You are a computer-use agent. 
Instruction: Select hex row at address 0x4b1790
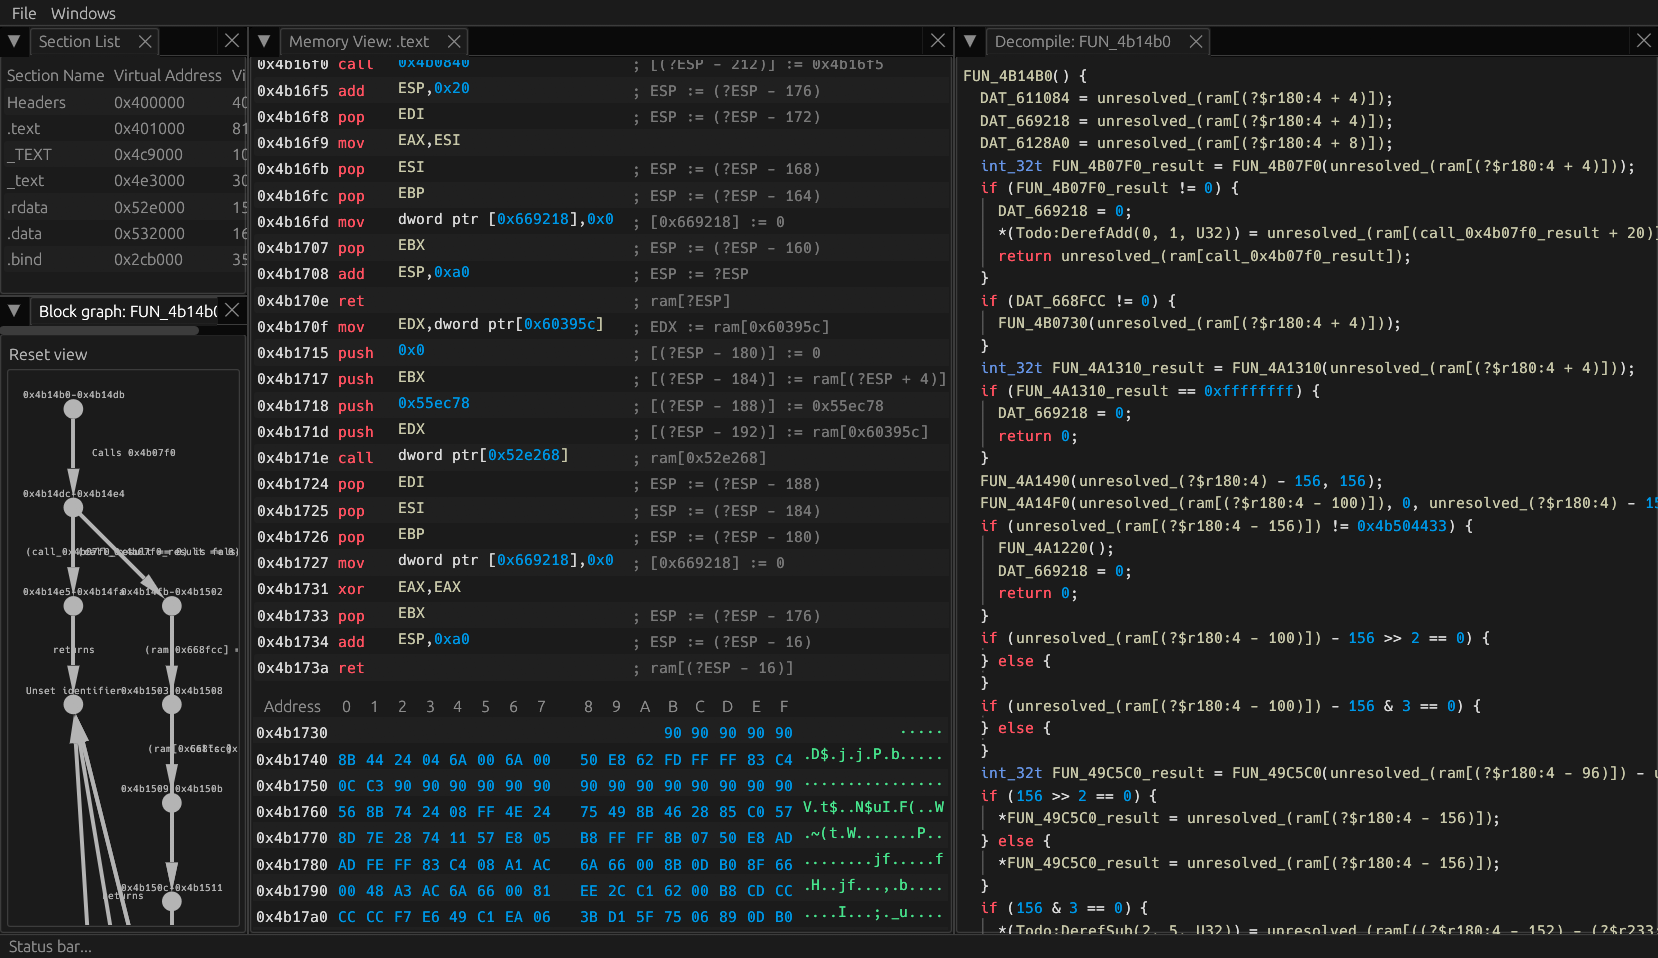pyautogui.click(x=601, y=890)
